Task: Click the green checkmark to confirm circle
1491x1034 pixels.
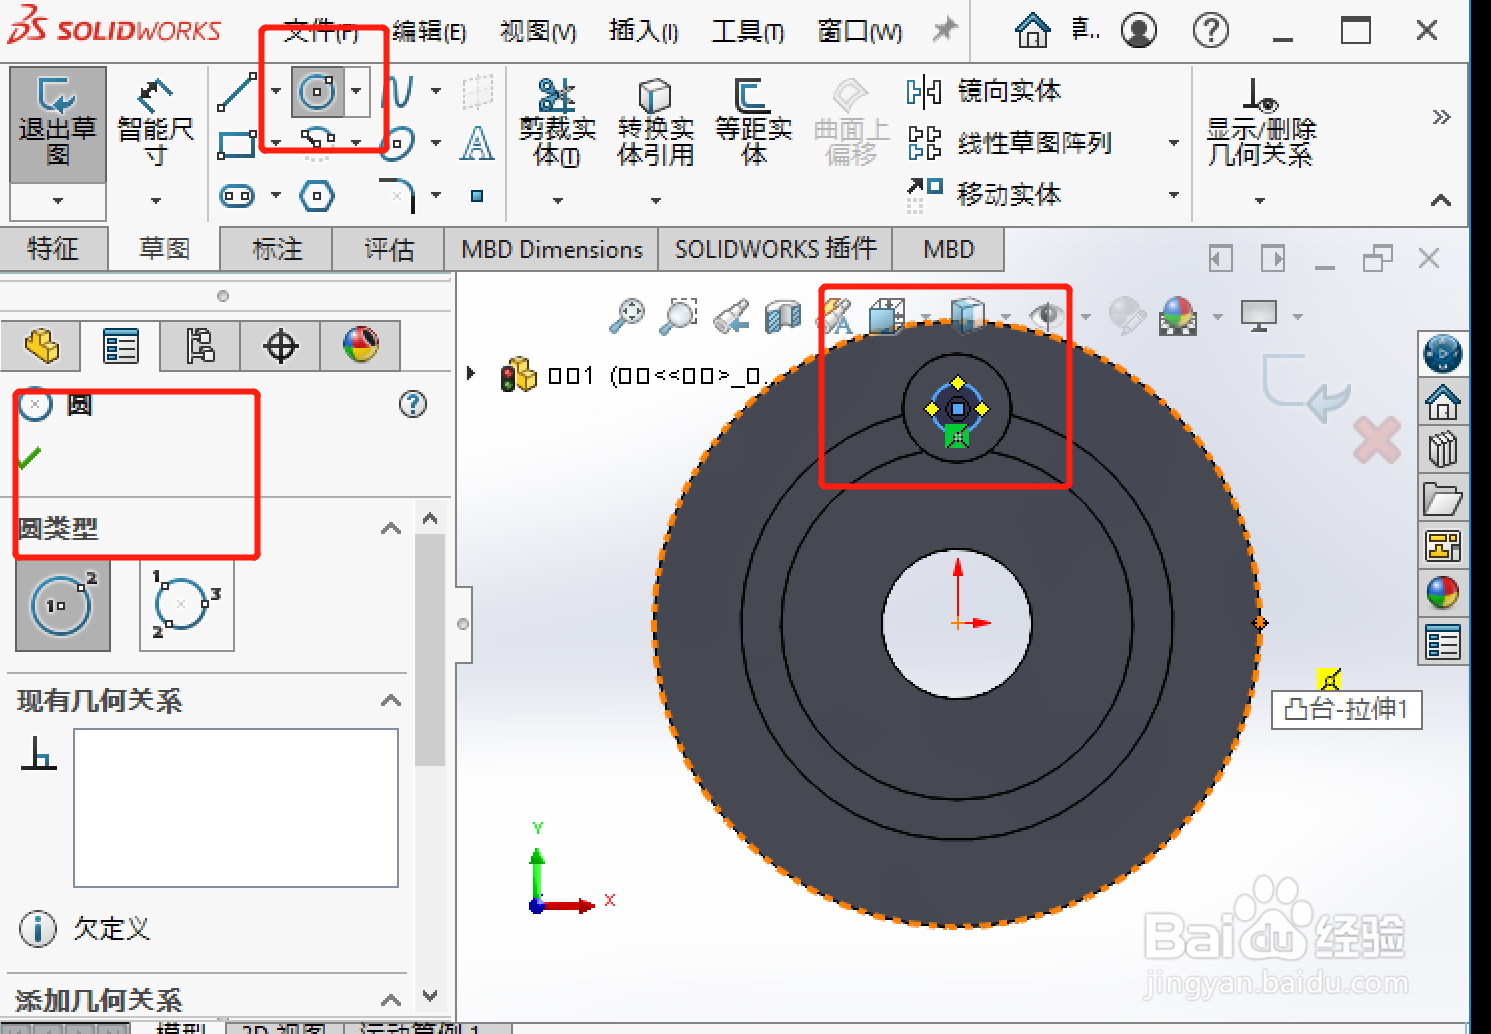Action: click(28, 457)
